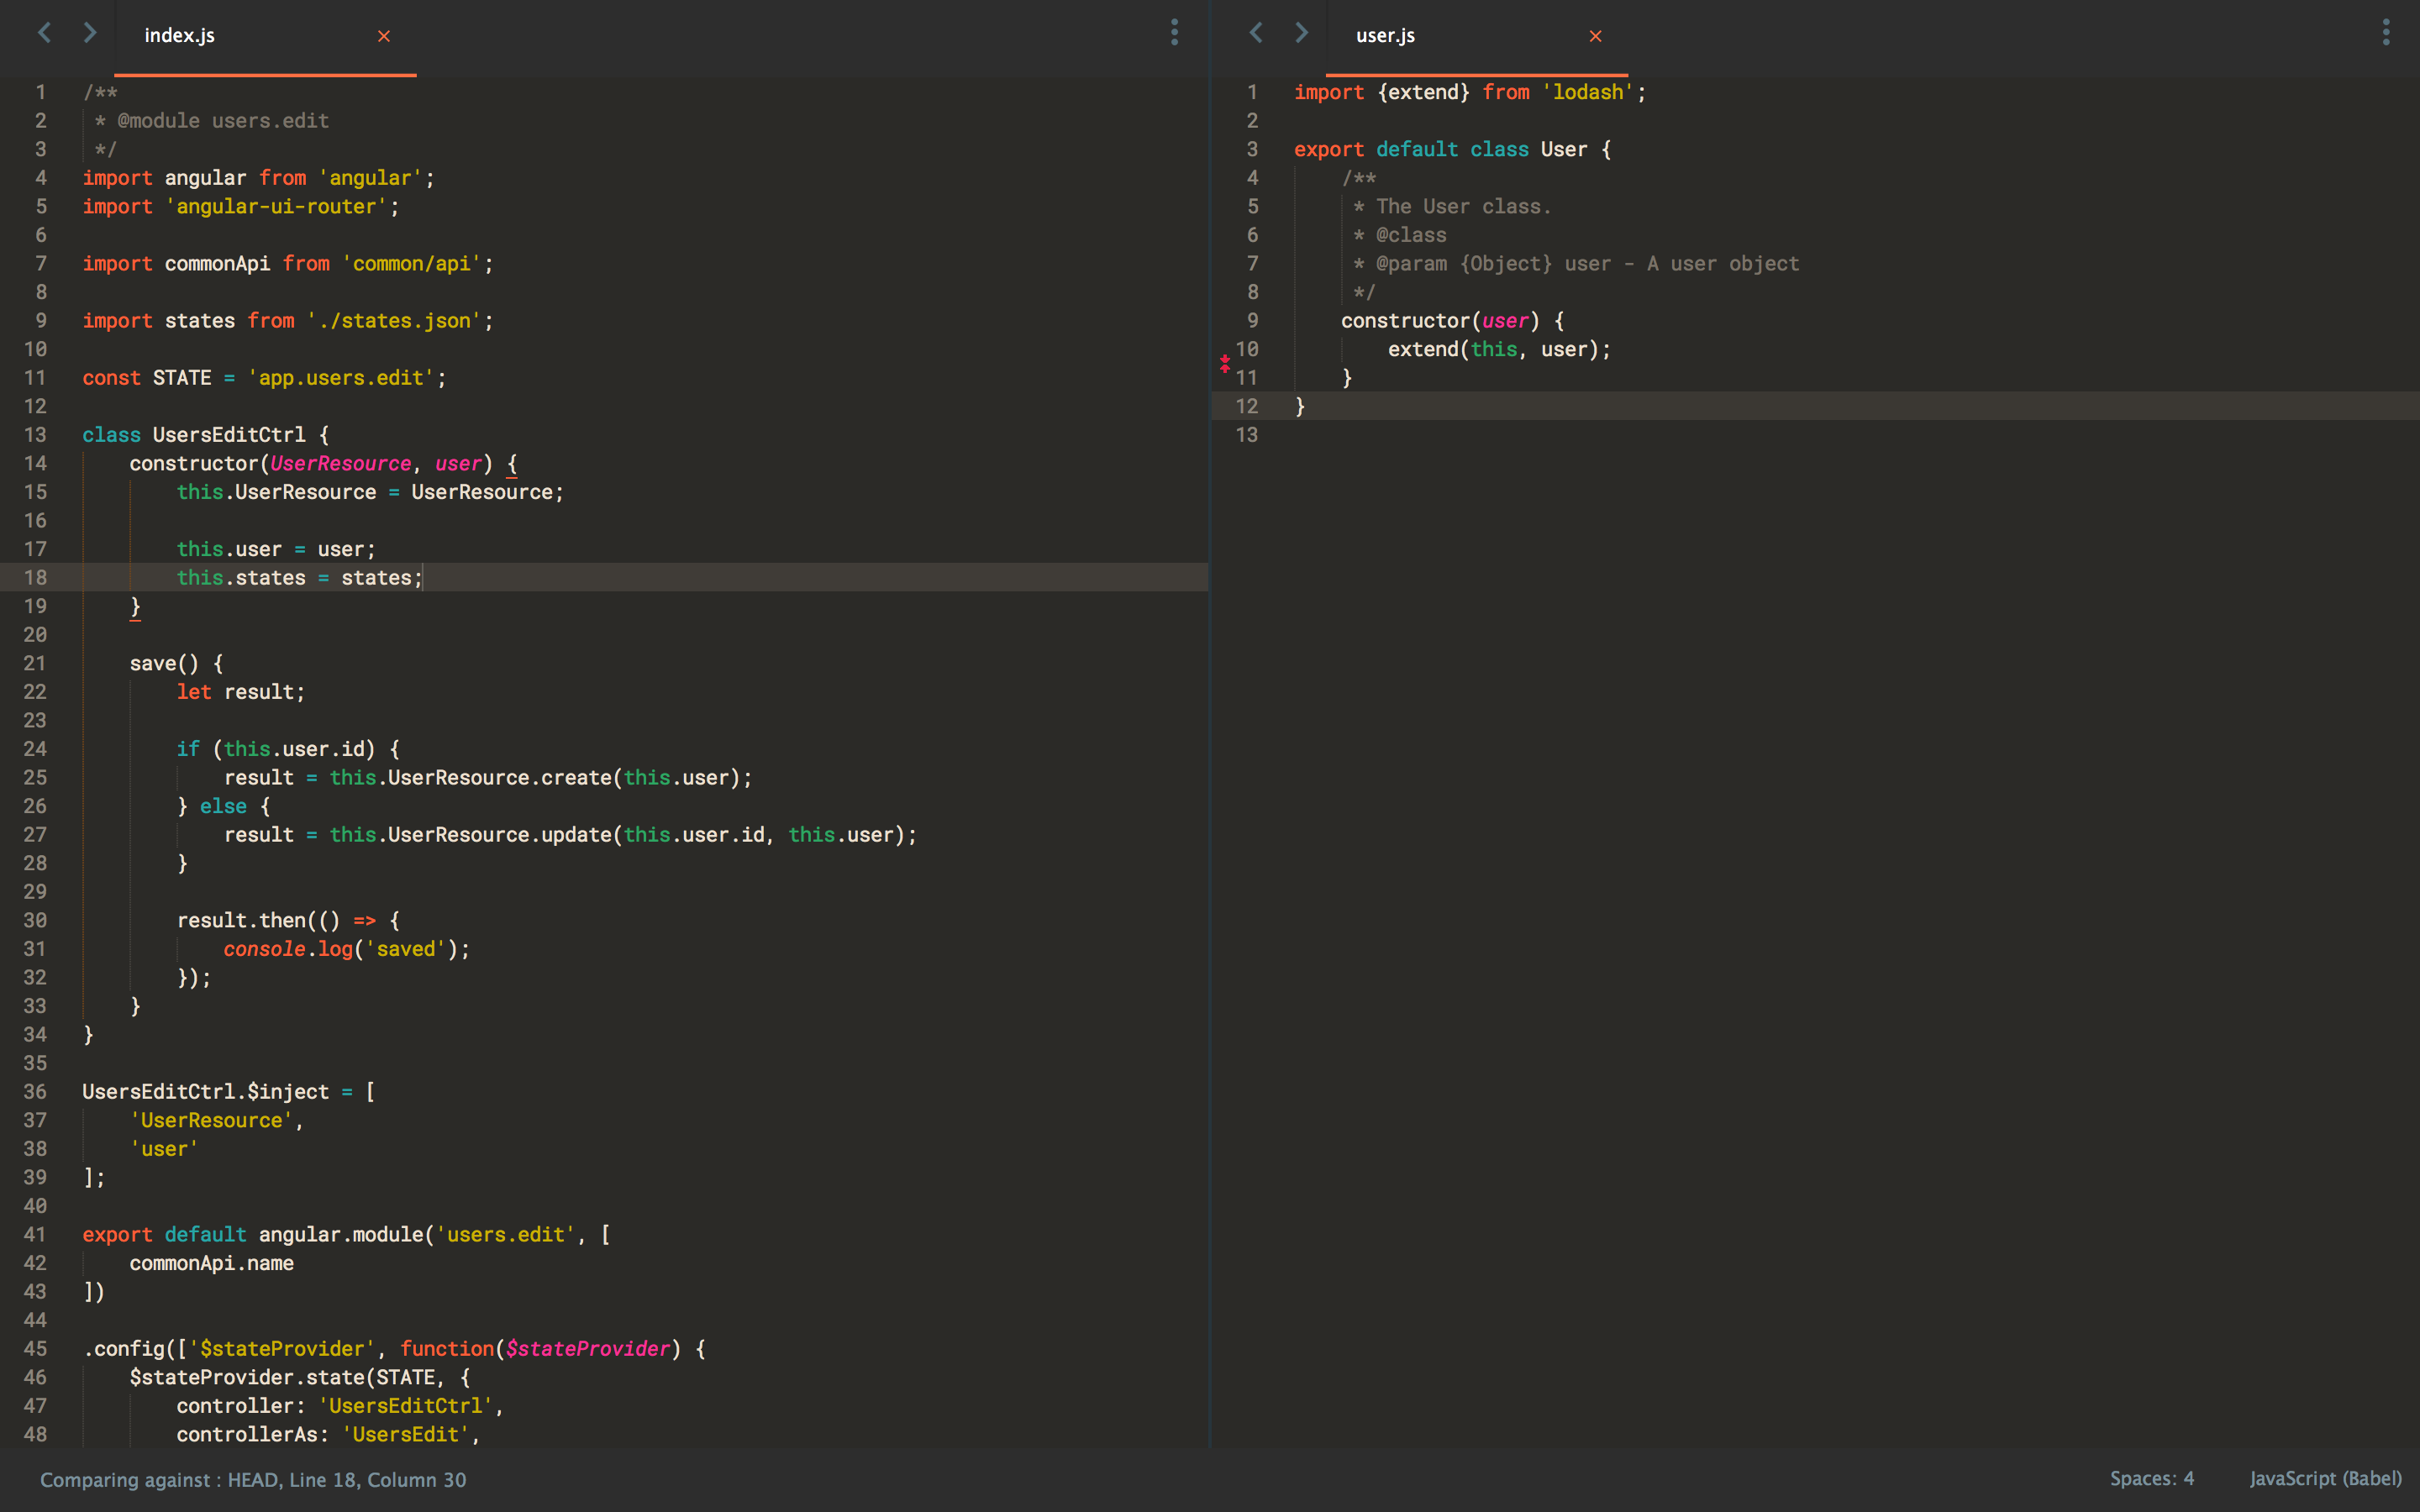Close the user.js tab
Screen dimensions: 2420x1512
(x=1596, y=36)
